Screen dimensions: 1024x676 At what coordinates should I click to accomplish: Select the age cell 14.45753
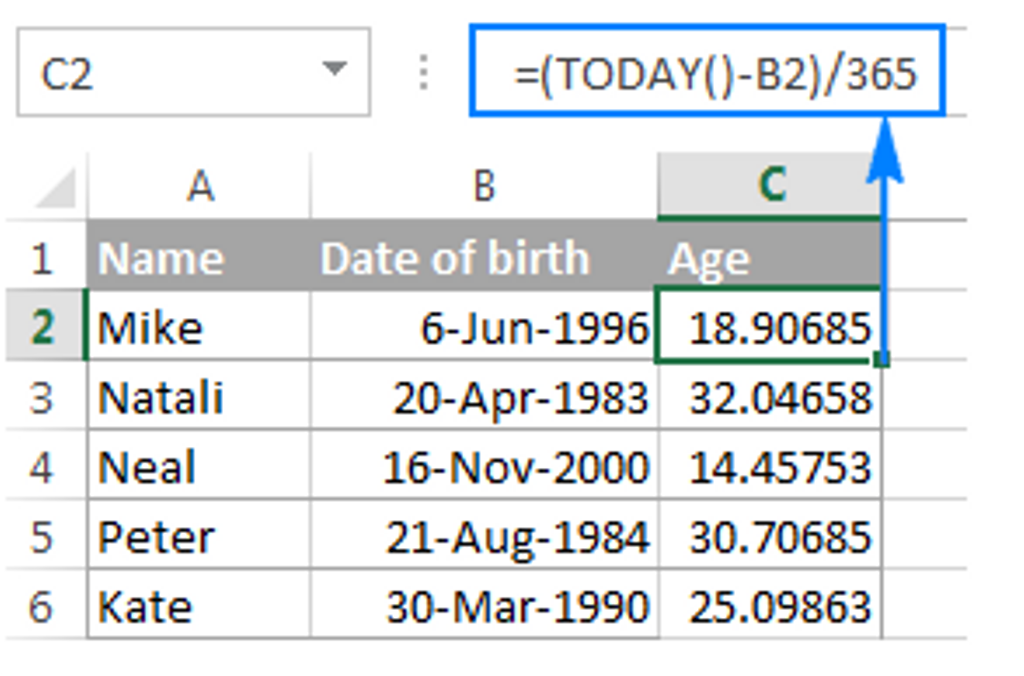pos(770,467)
